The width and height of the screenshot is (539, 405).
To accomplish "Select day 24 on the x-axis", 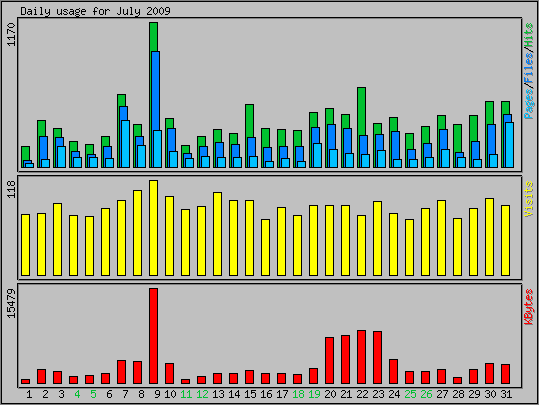I will tap(394, 394).
